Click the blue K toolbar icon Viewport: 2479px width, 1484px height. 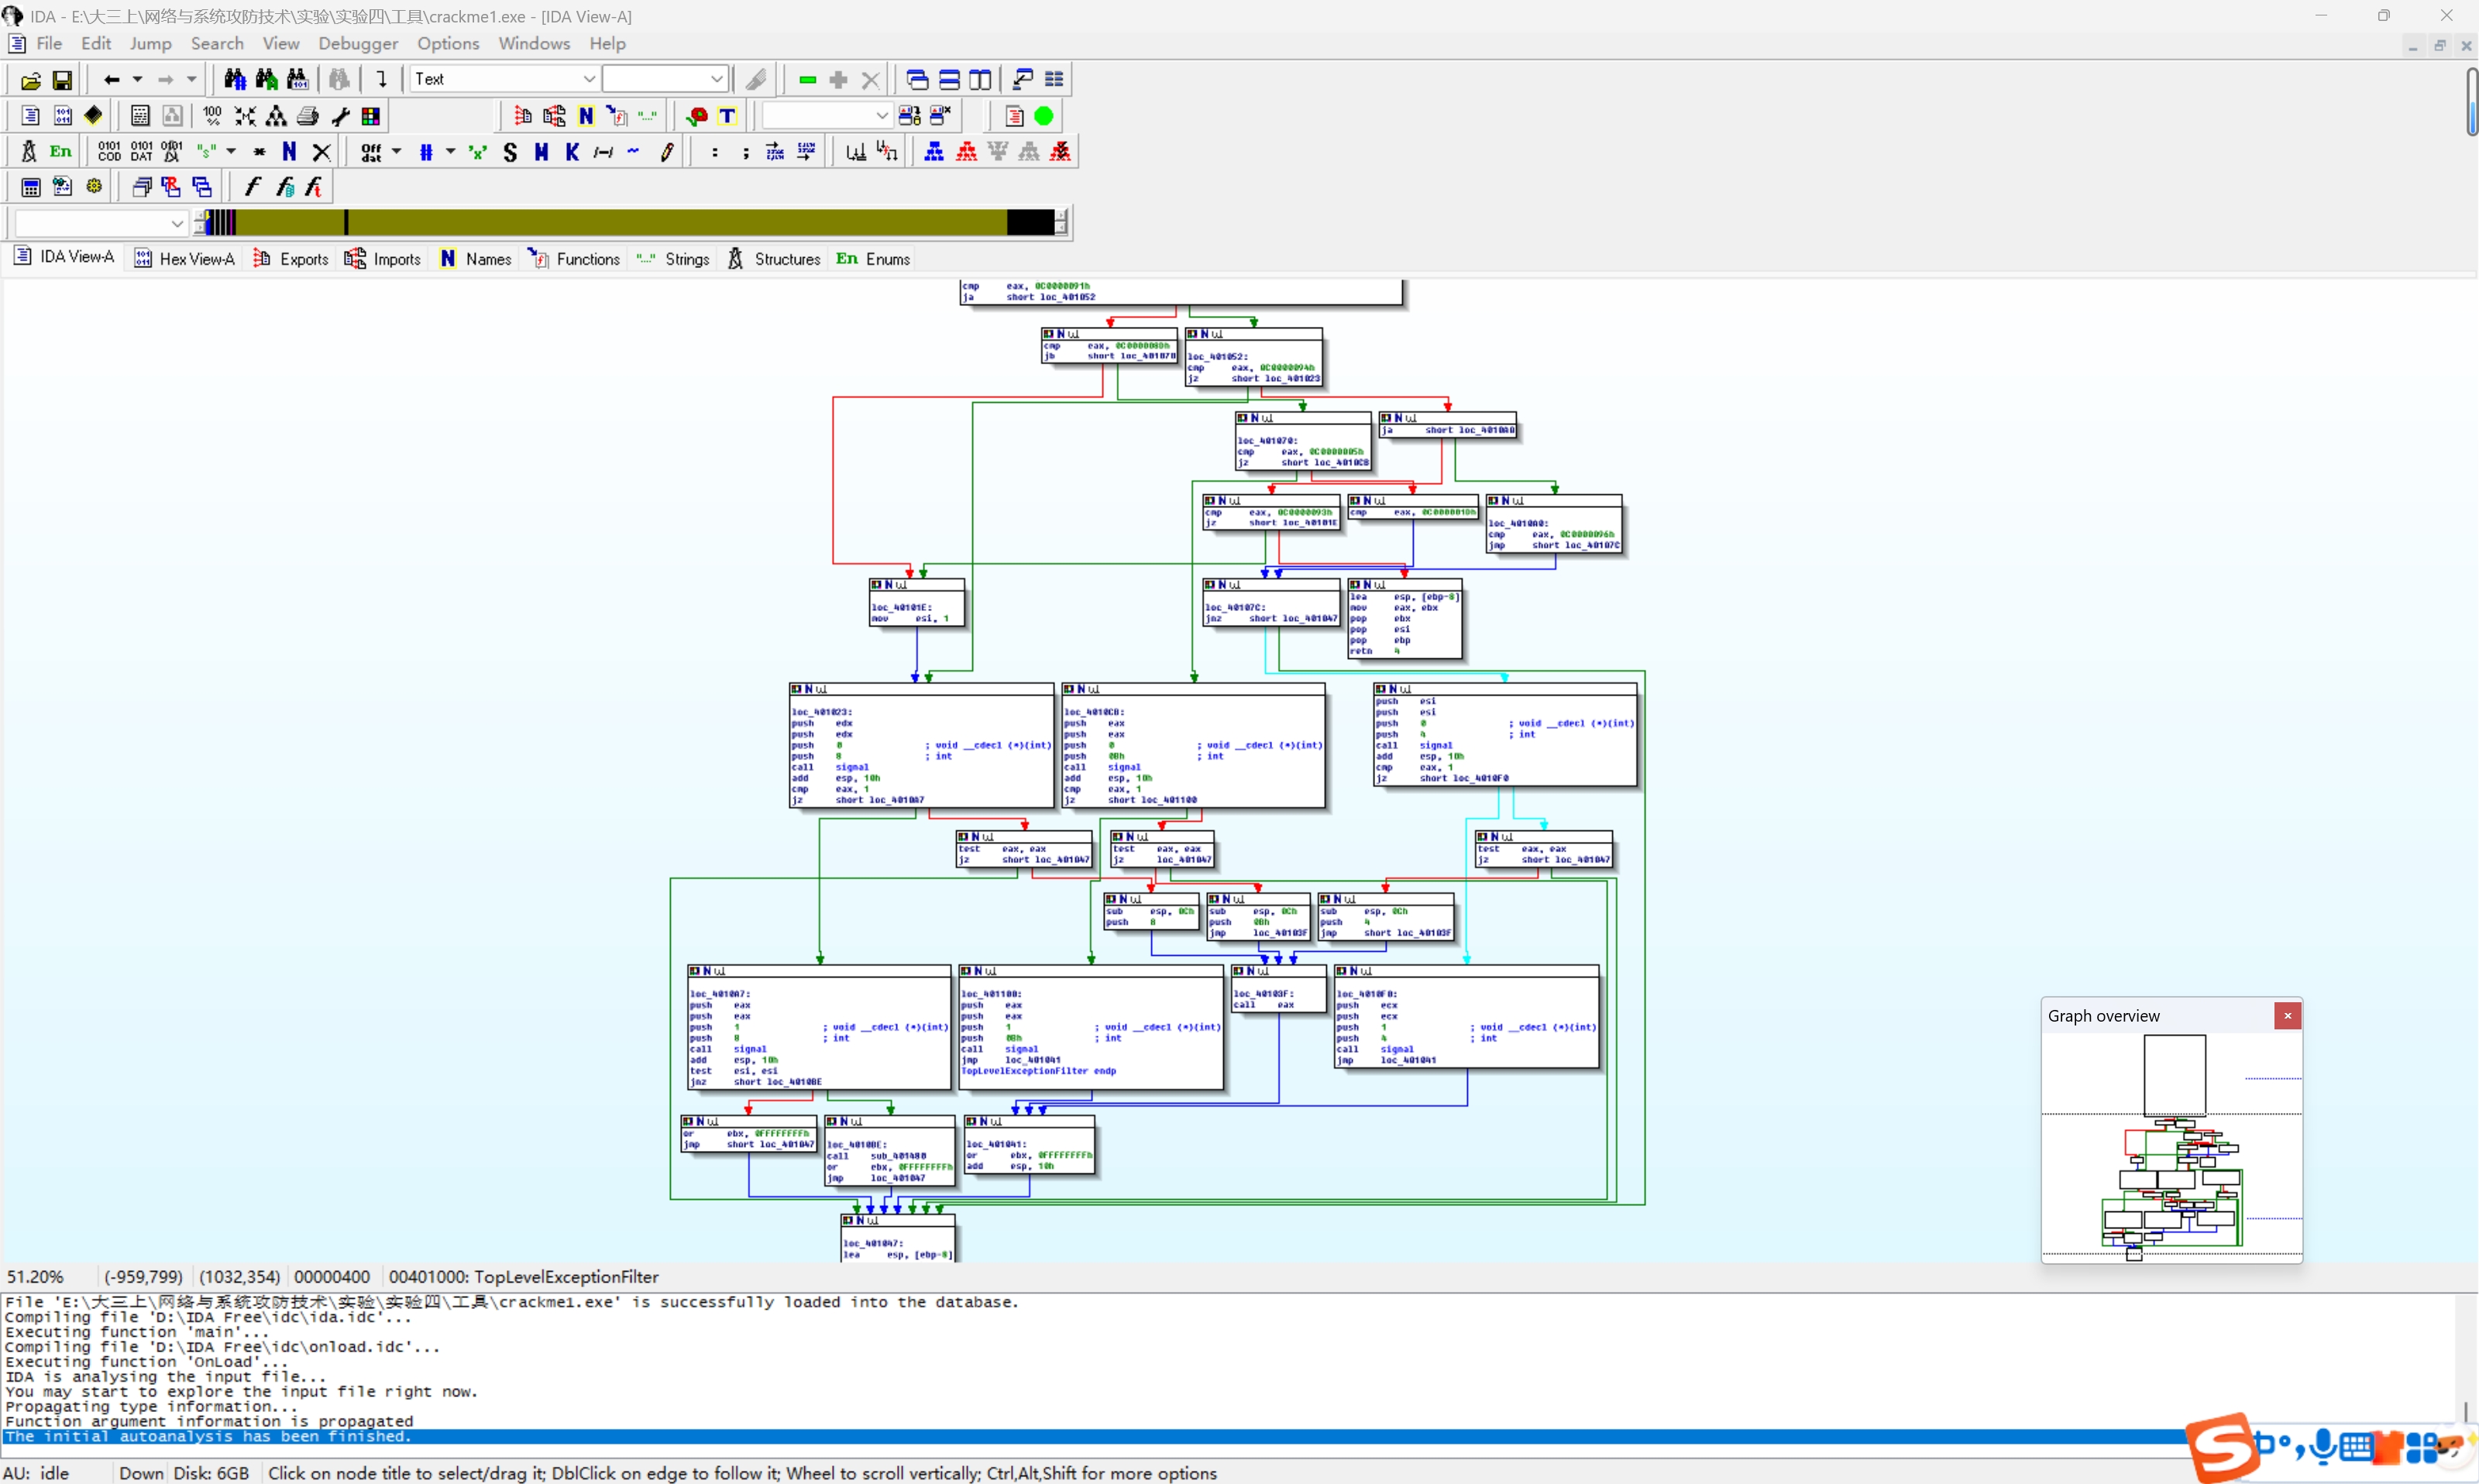coord(572,152)
